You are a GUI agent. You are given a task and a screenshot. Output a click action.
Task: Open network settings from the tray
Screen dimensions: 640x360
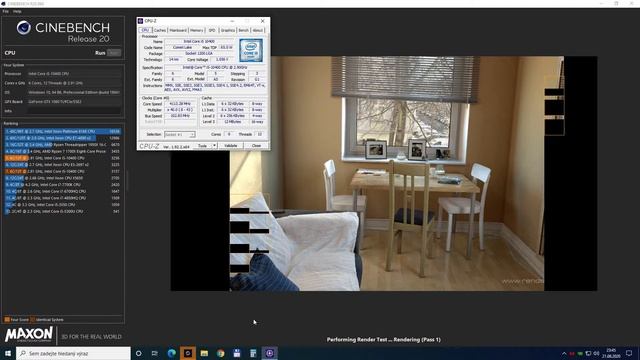click(588, 353)
